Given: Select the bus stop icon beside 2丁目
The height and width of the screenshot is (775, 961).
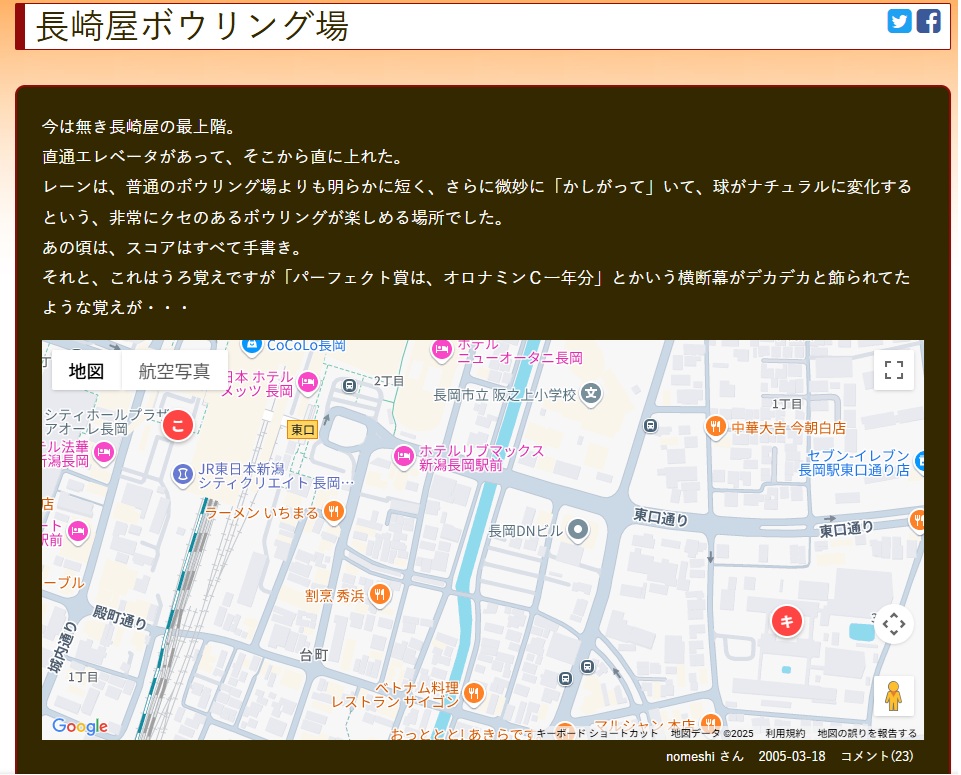Looking at the screenshot, I should pyautogui.click(x=349, y=385).
